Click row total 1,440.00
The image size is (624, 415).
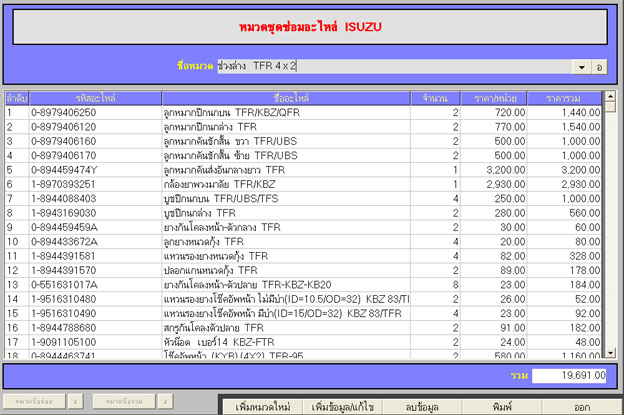coord(581,113)
